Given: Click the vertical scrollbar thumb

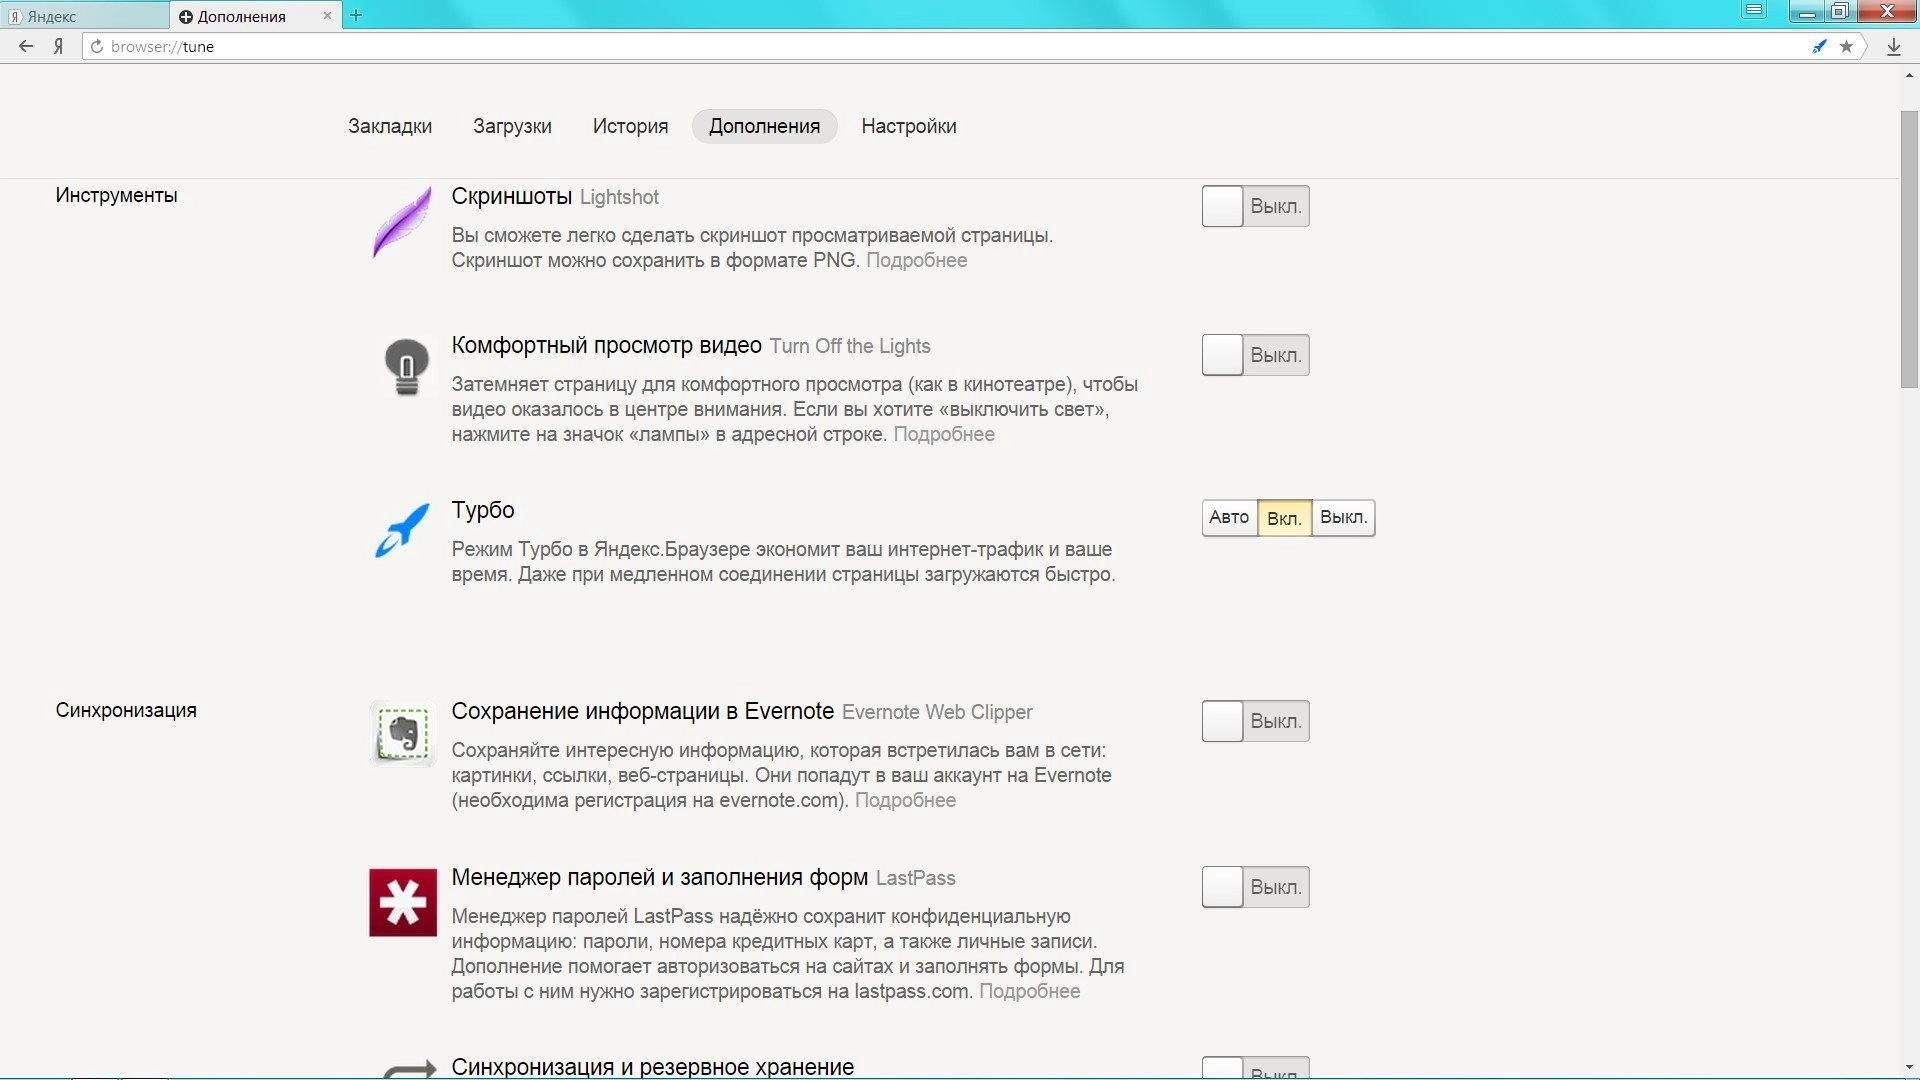Looking at the screenshot, I should point(1909,248).
